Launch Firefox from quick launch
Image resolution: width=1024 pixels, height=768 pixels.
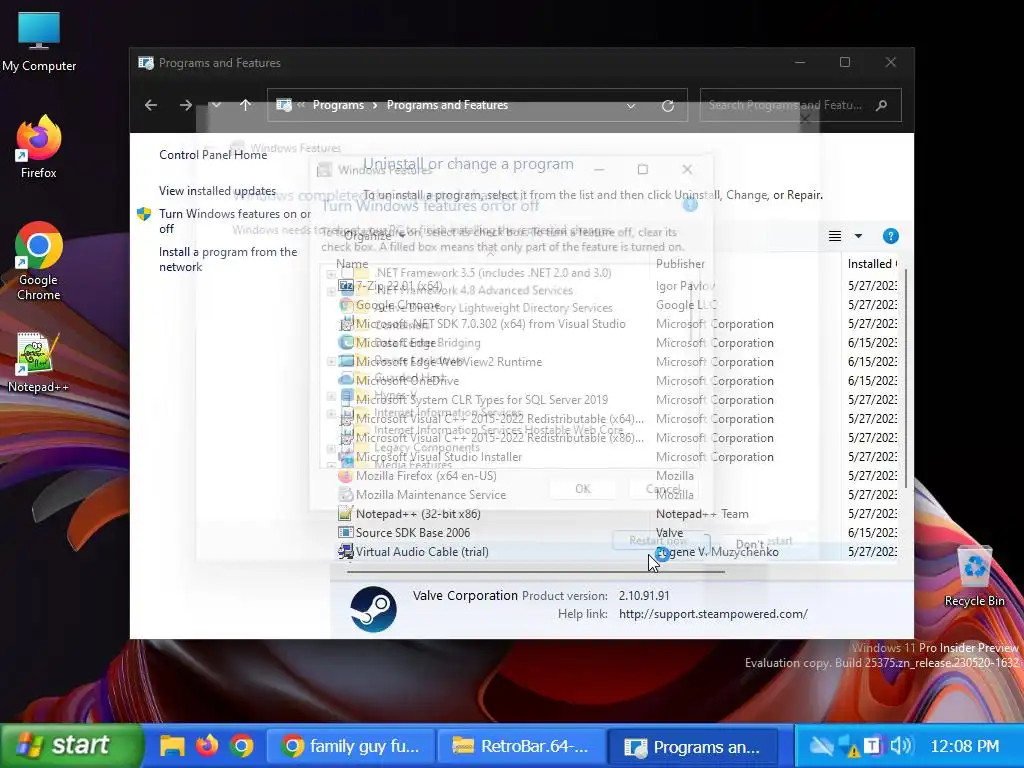[x=207, y=746]
